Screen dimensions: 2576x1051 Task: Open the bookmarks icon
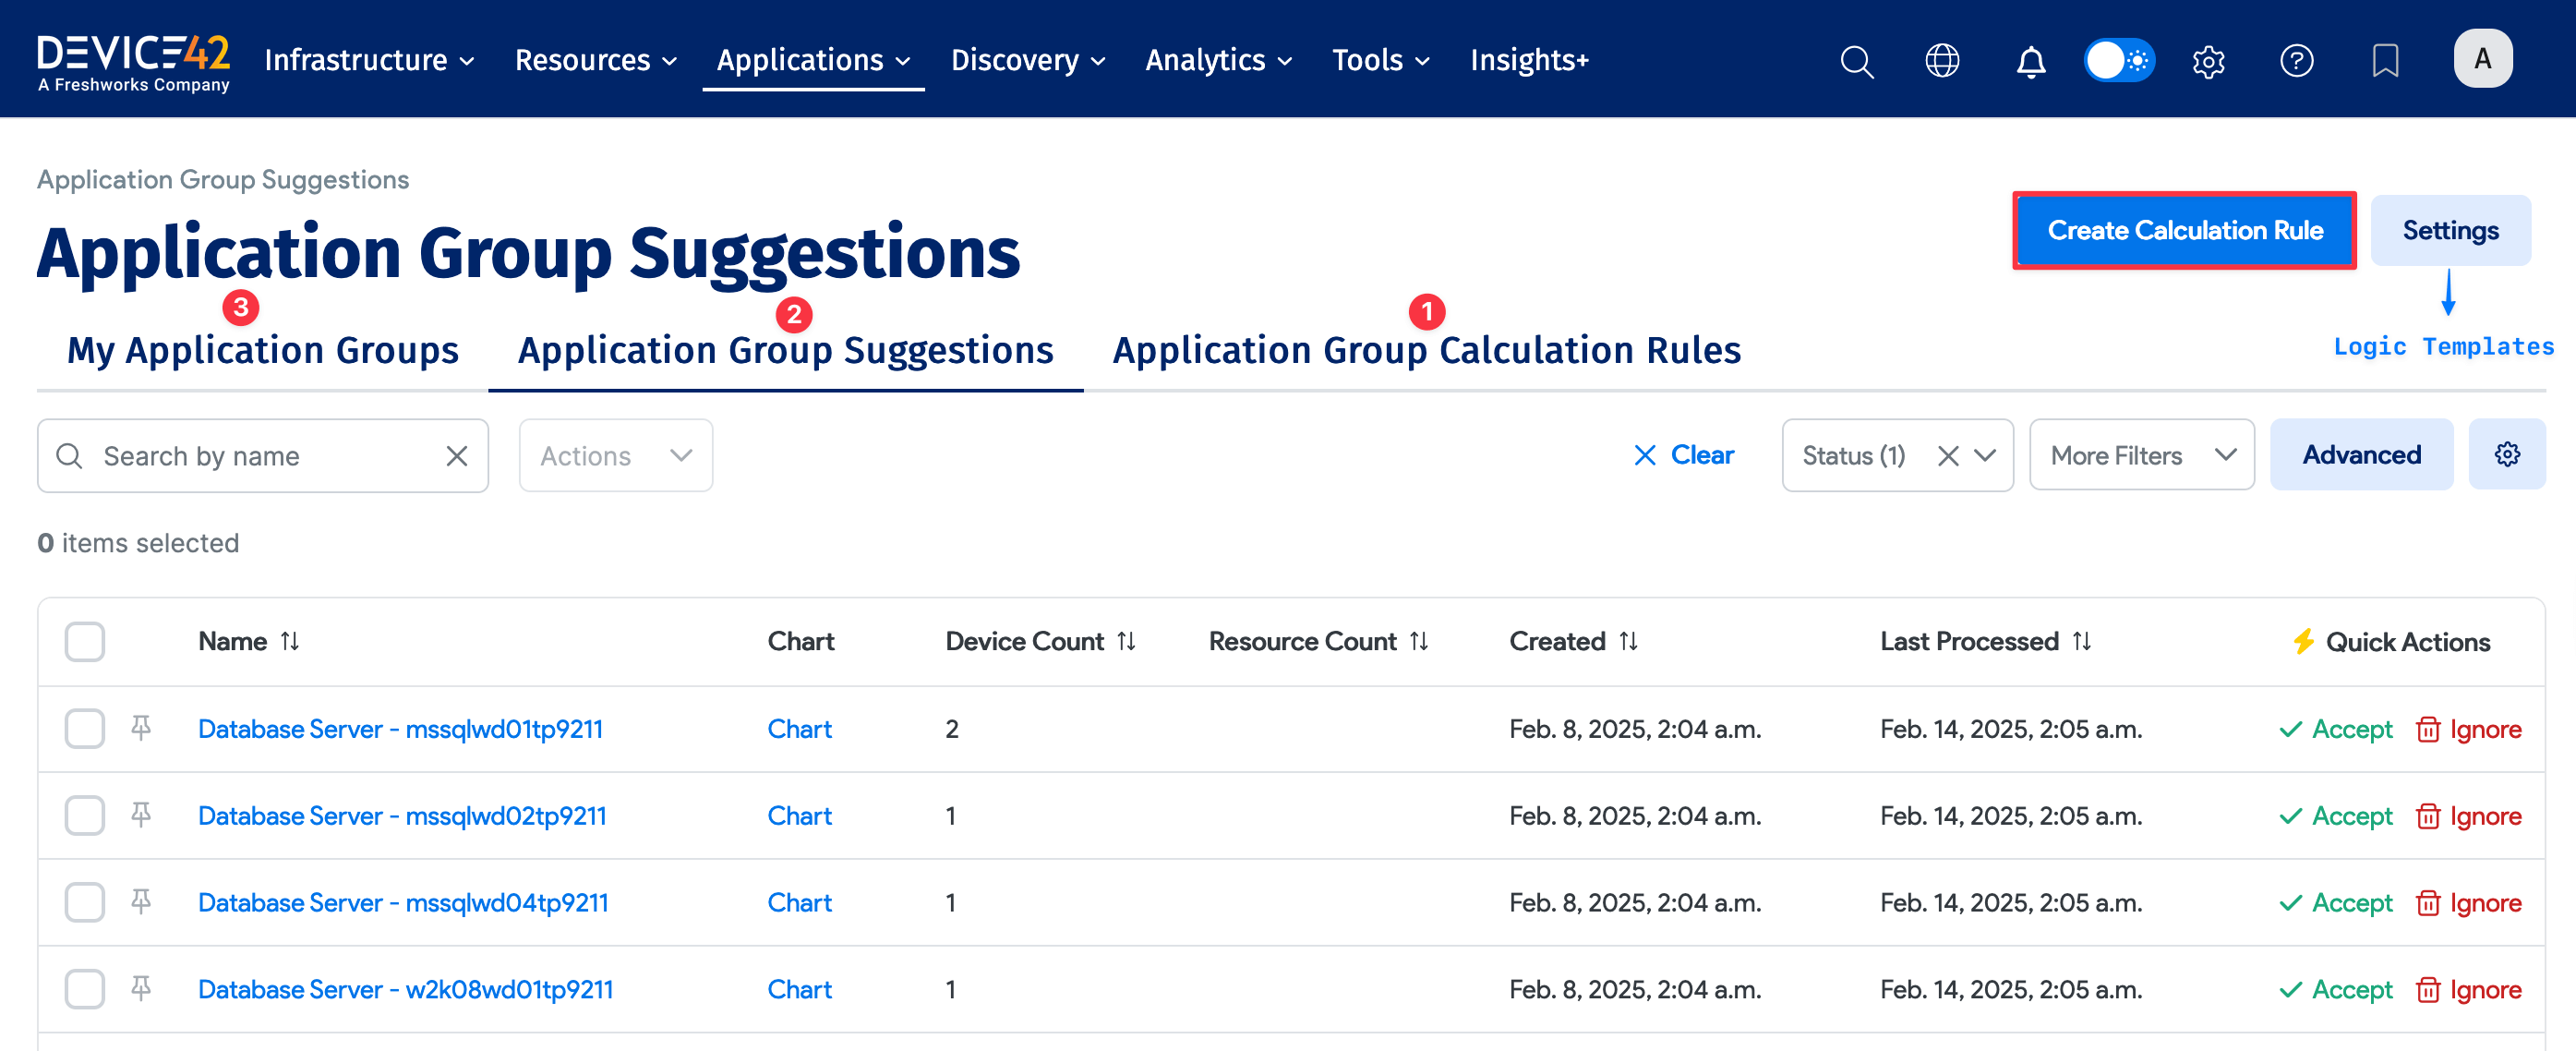coord(2385,60)
